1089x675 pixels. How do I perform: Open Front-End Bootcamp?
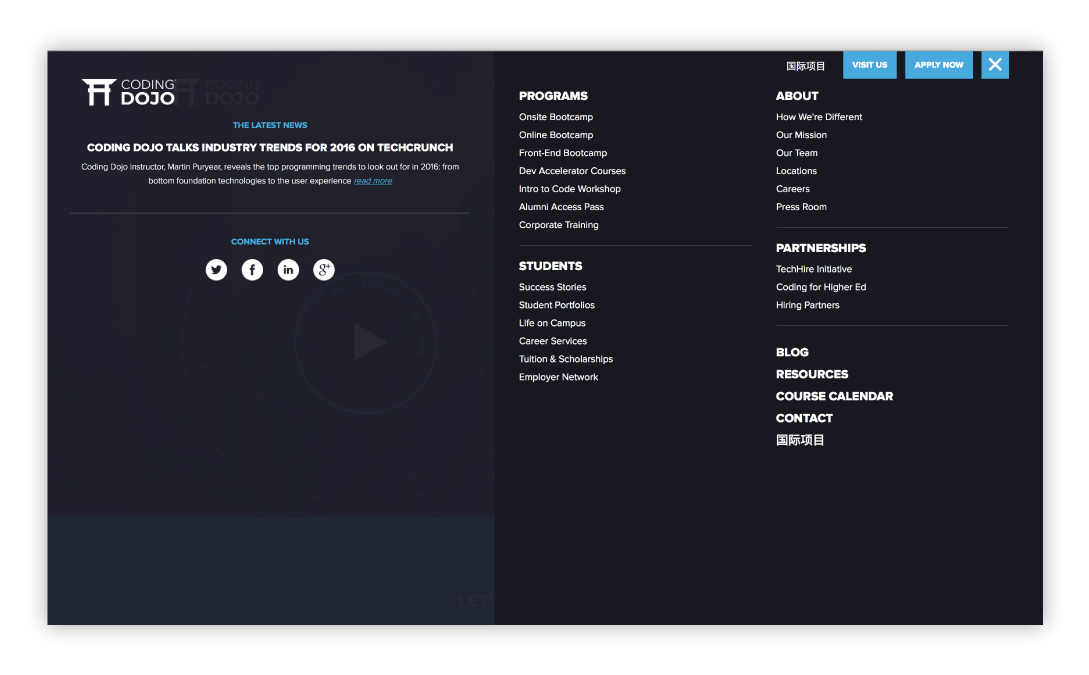click(x=563, y=153)
